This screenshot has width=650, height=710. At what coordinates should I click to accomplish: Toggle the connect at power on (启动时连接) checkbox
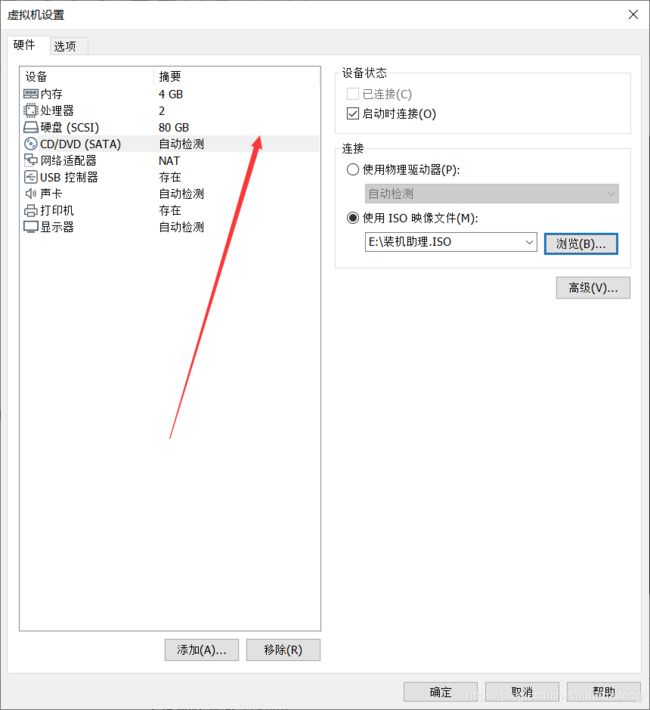(x=353, y=113)
